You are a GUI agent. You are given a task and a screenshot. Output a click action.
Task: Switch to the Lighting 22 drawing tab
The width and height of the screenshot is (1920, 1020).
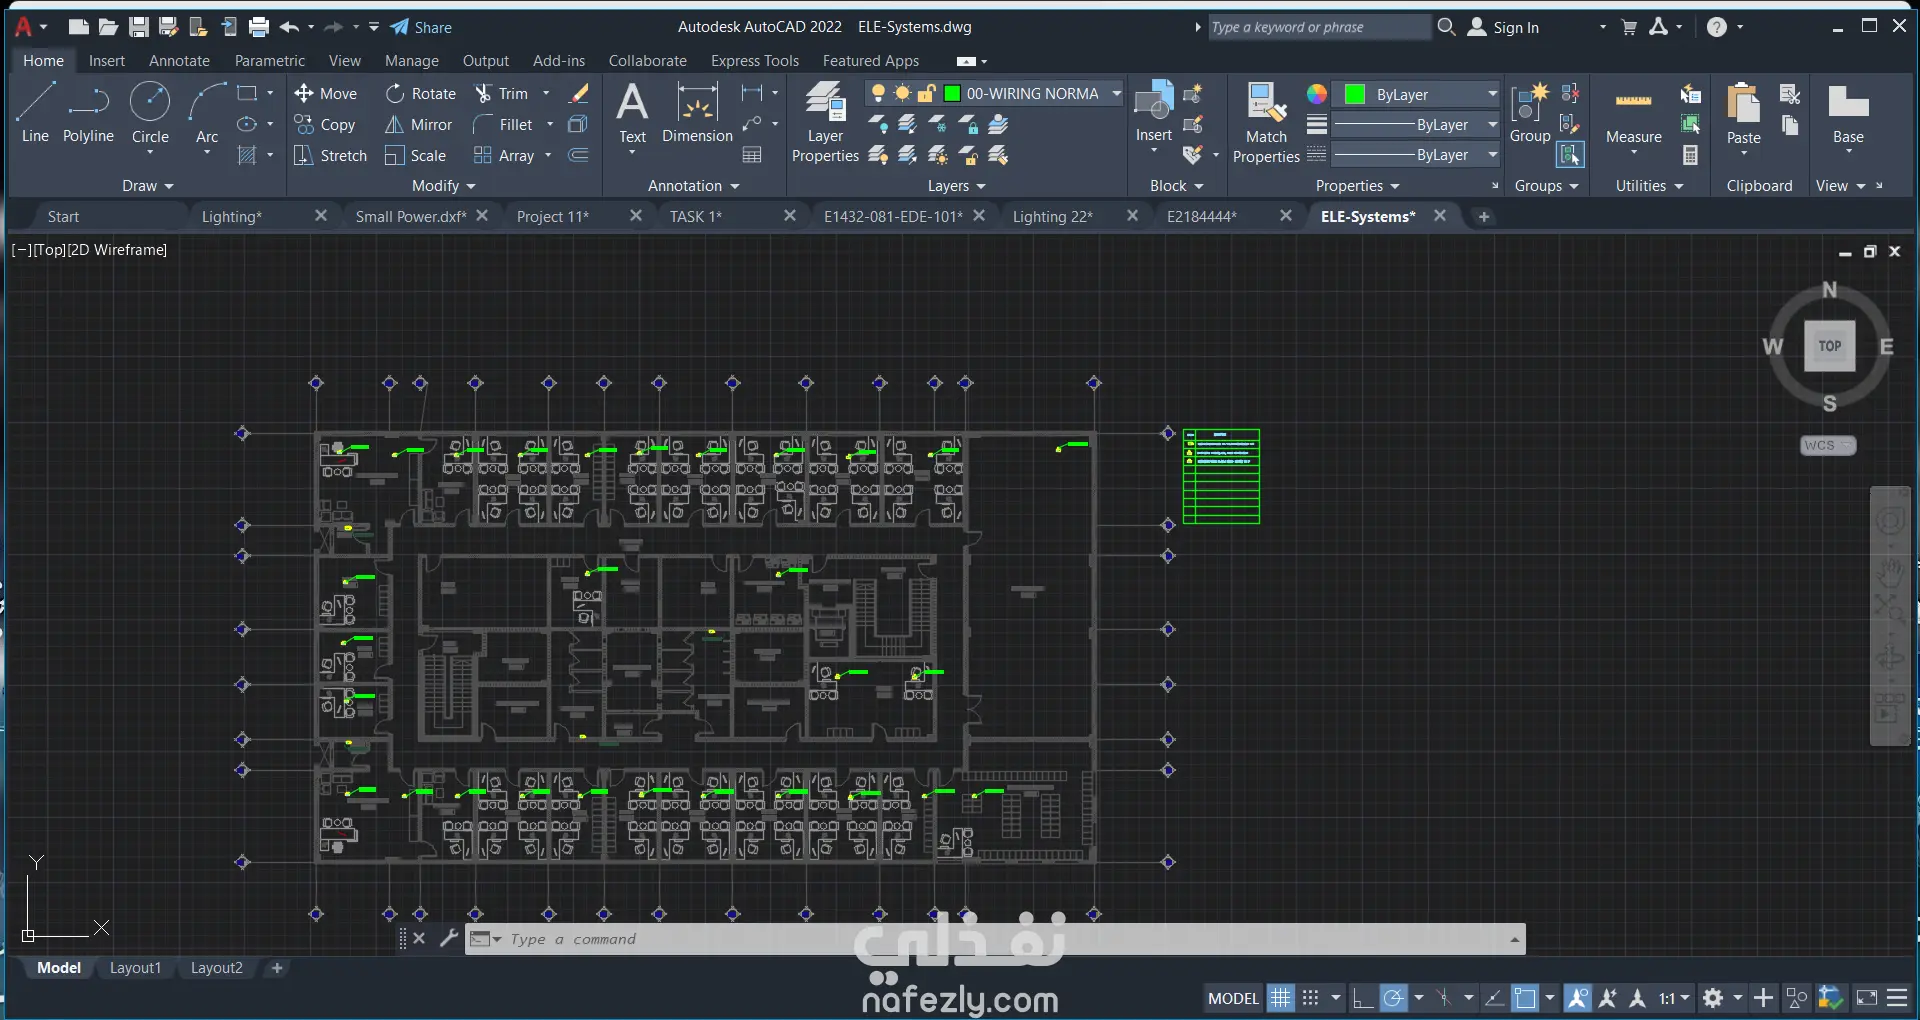point(1052,217)
